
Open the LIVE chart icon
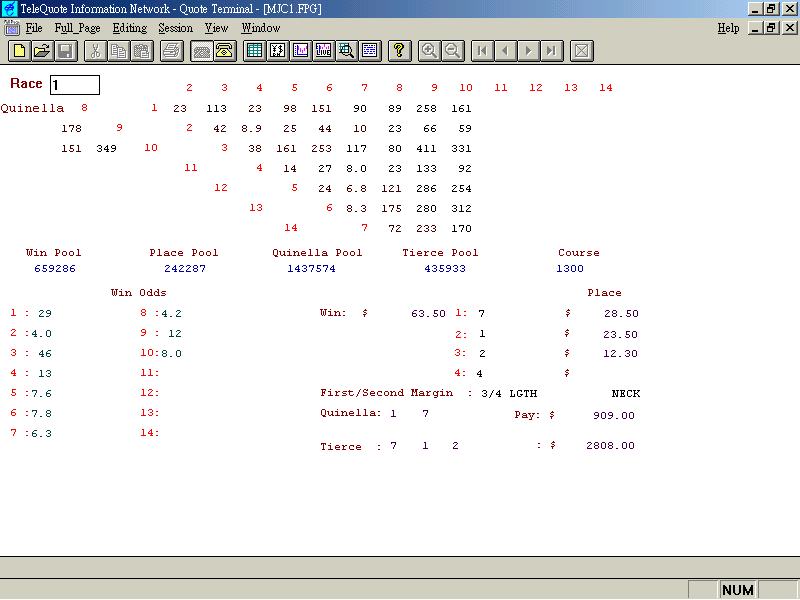pyautogui.click(x=323, y=51)
